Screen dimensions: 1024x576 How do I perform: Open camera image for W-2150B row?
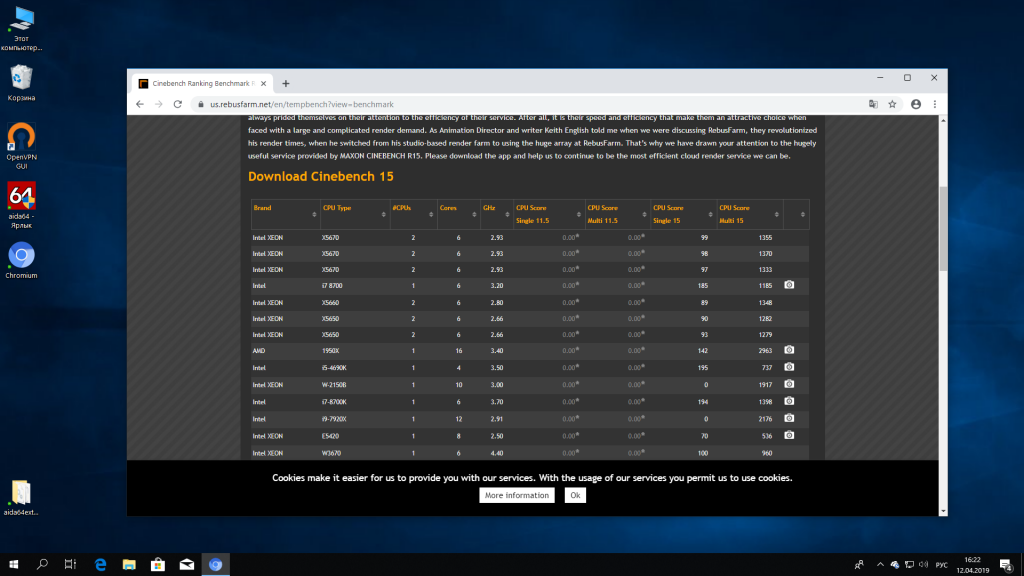[x=789, y=384]
